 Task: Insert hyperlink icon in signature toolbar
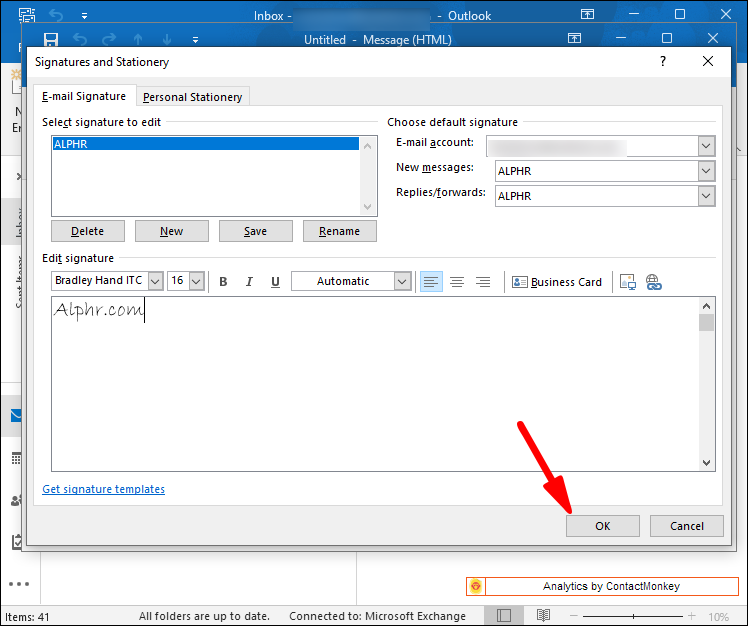654,282
